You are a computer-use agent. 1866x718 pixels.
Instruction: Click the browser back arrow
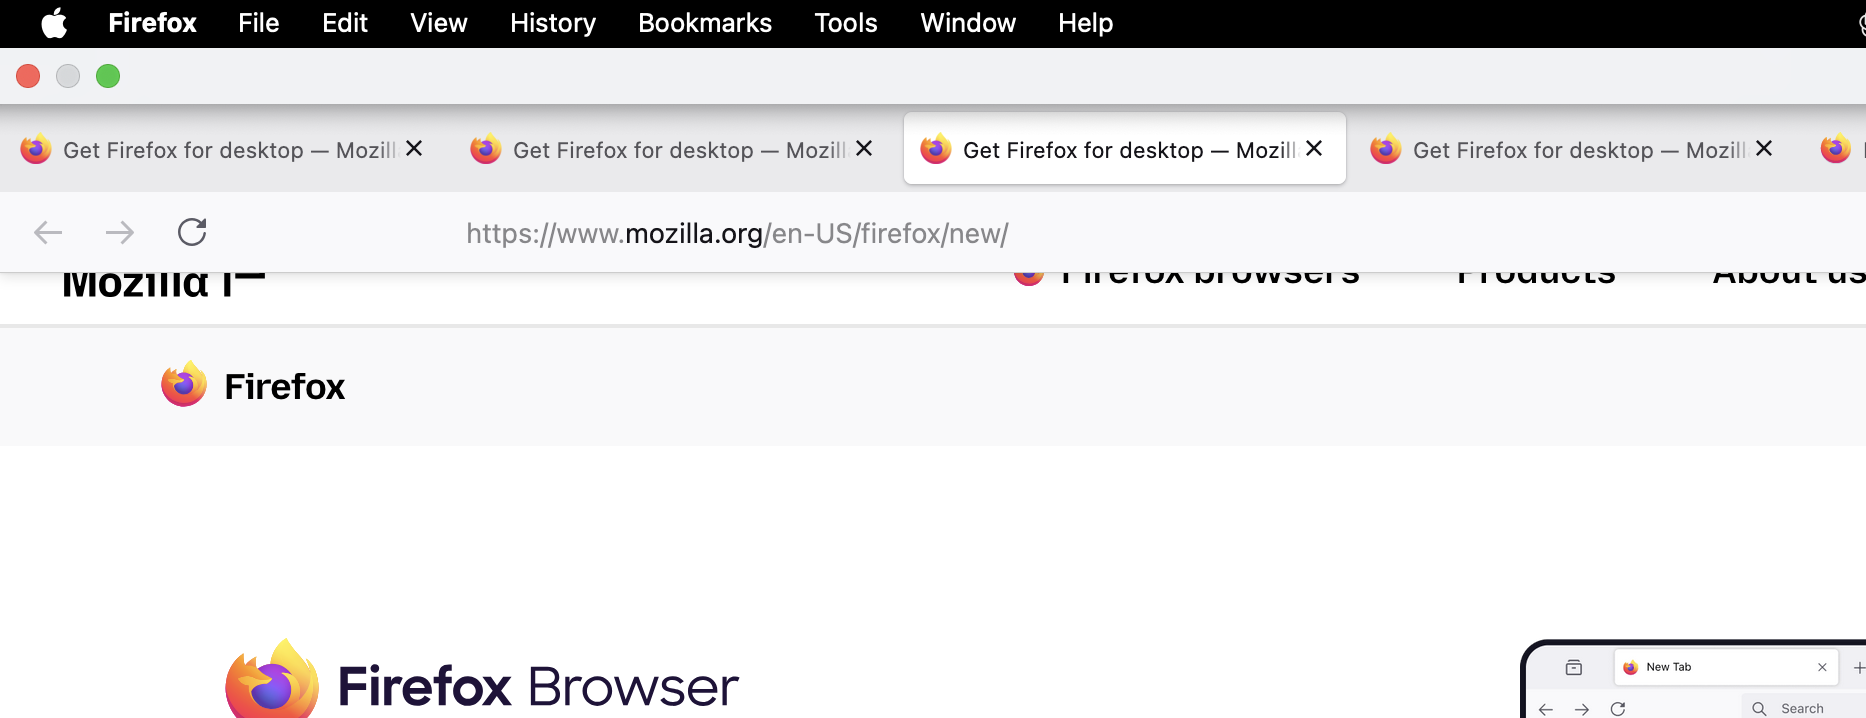tap(48, 233)
